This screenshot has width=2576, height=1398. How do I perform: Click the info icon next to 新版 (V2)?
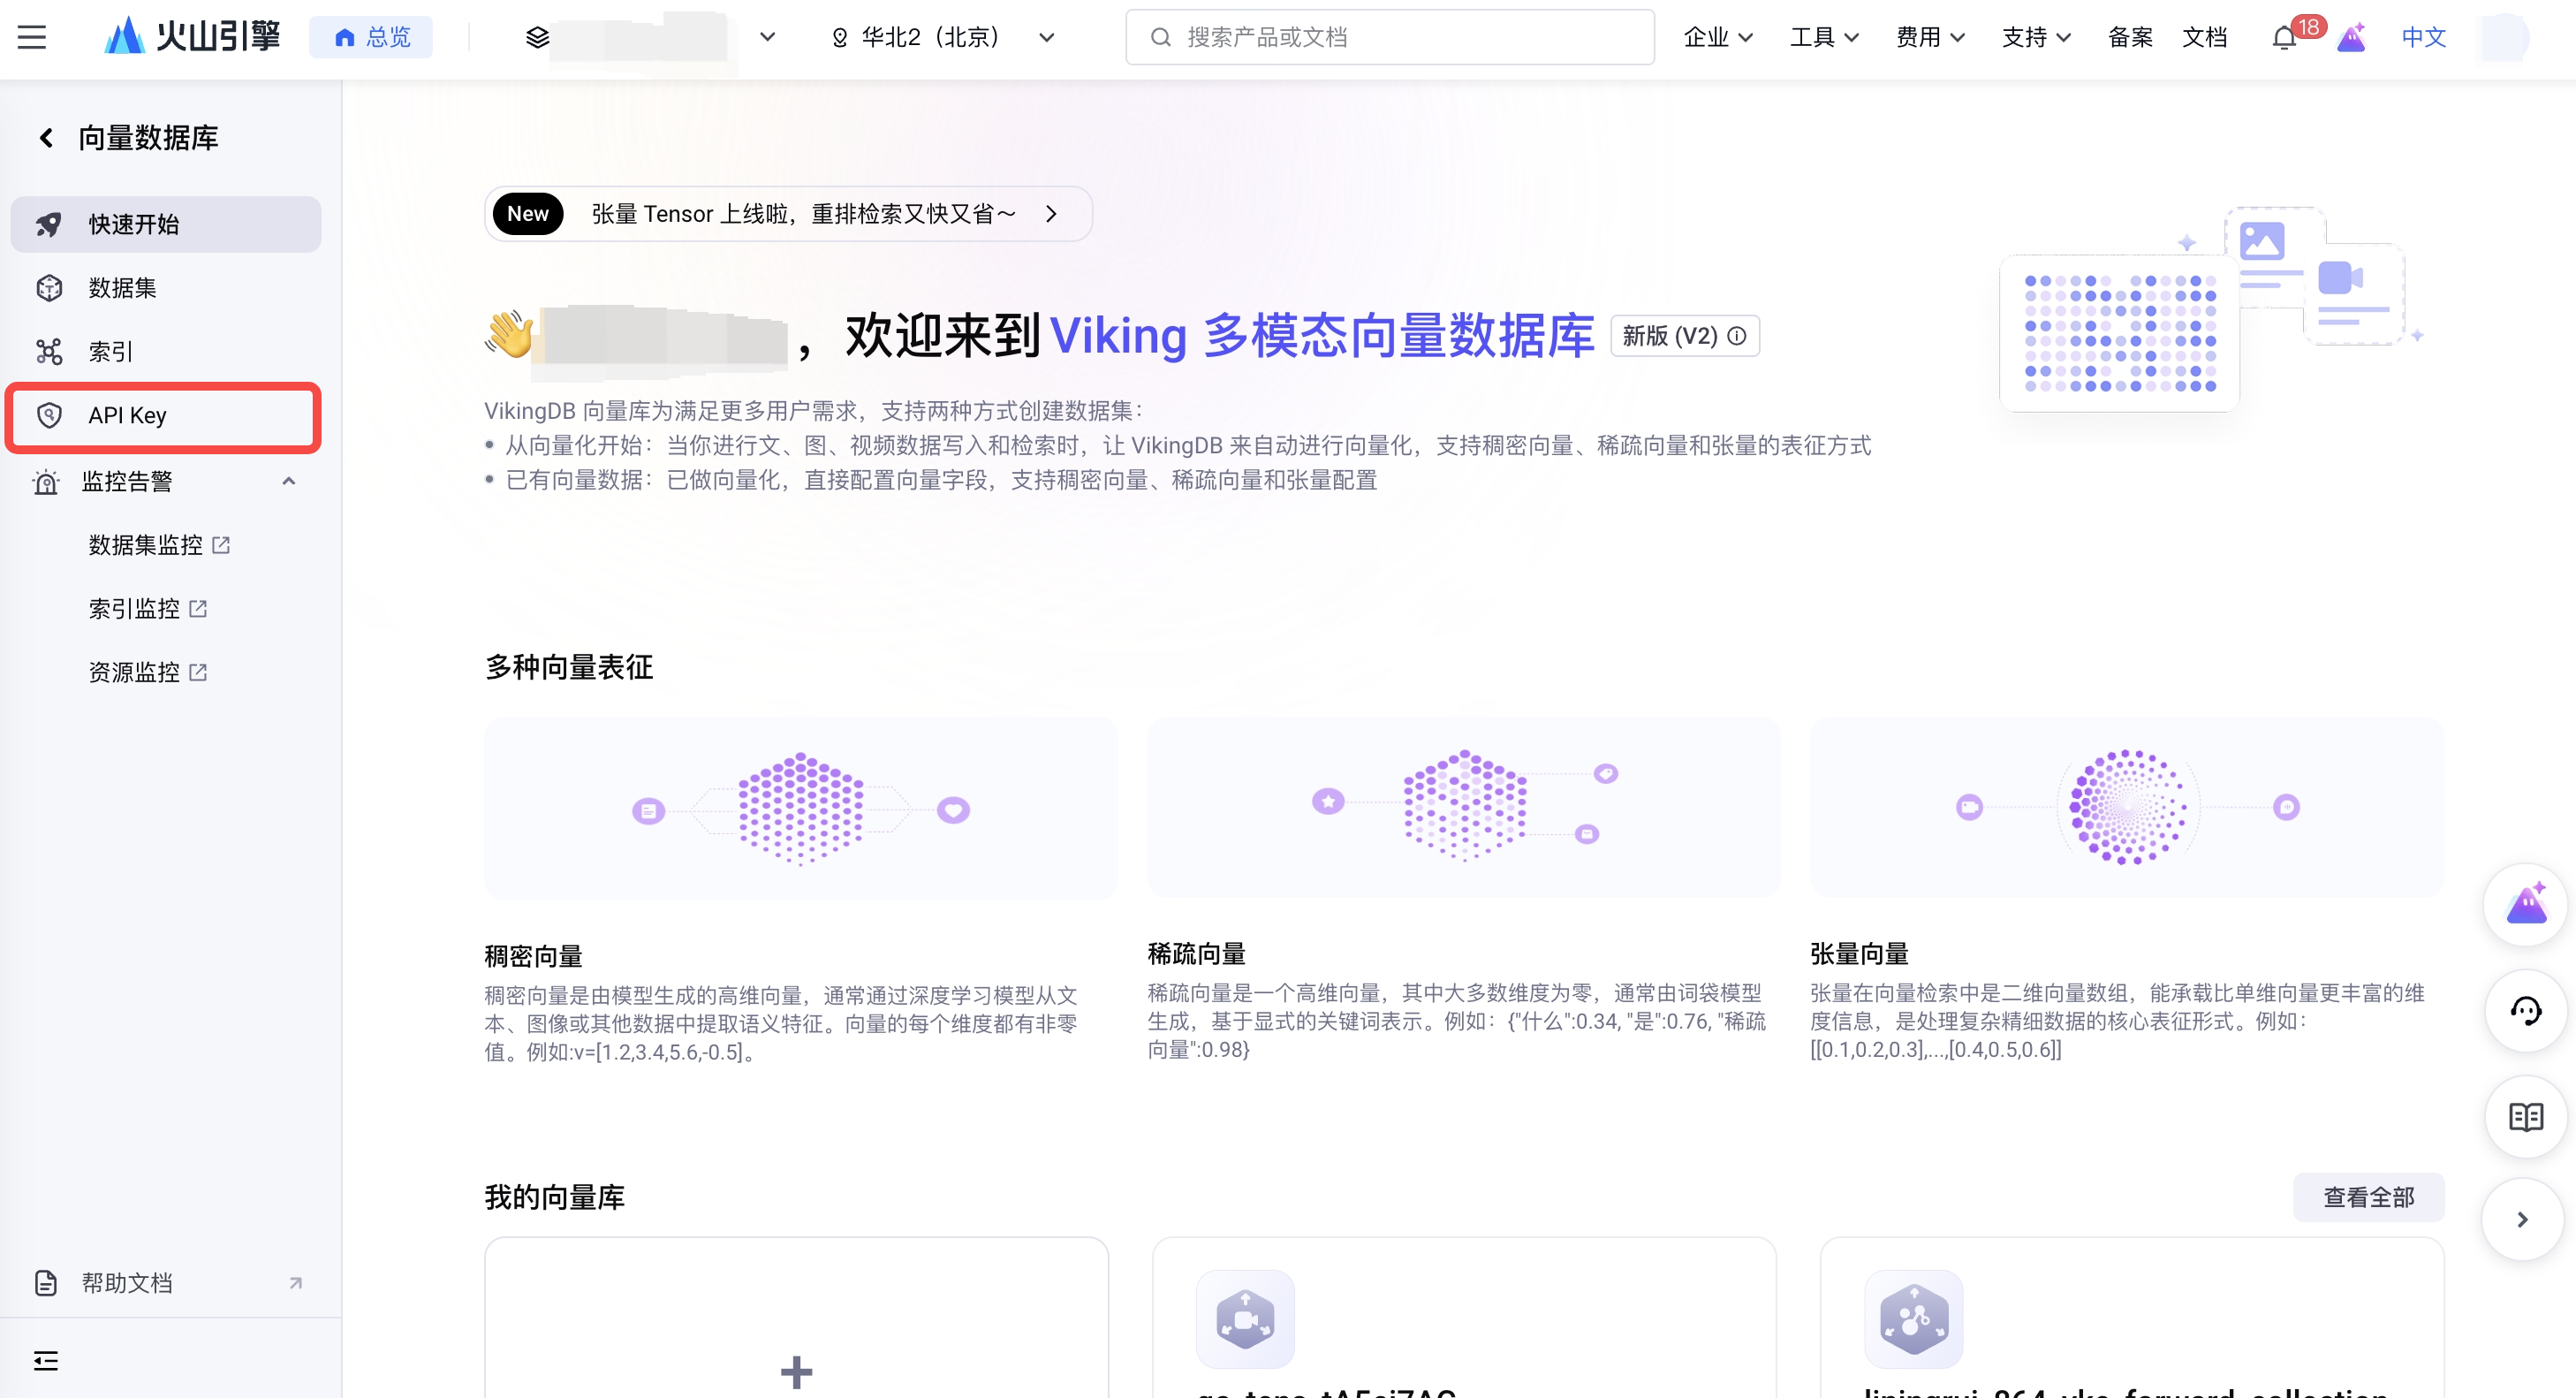[1737, 335]
